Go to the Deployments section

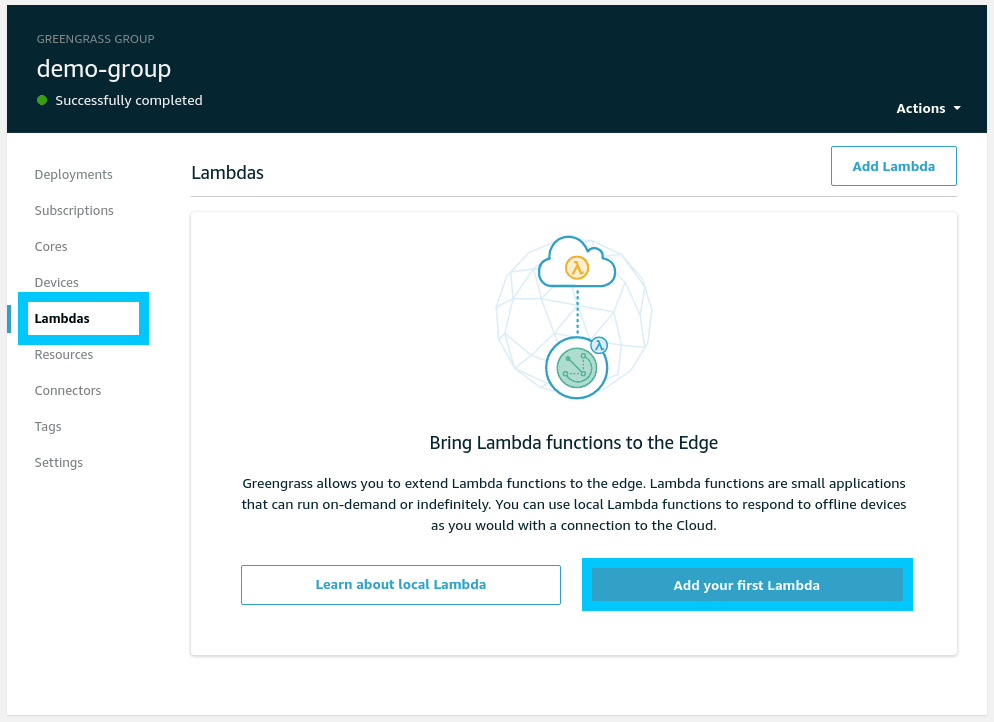[73, 174]
